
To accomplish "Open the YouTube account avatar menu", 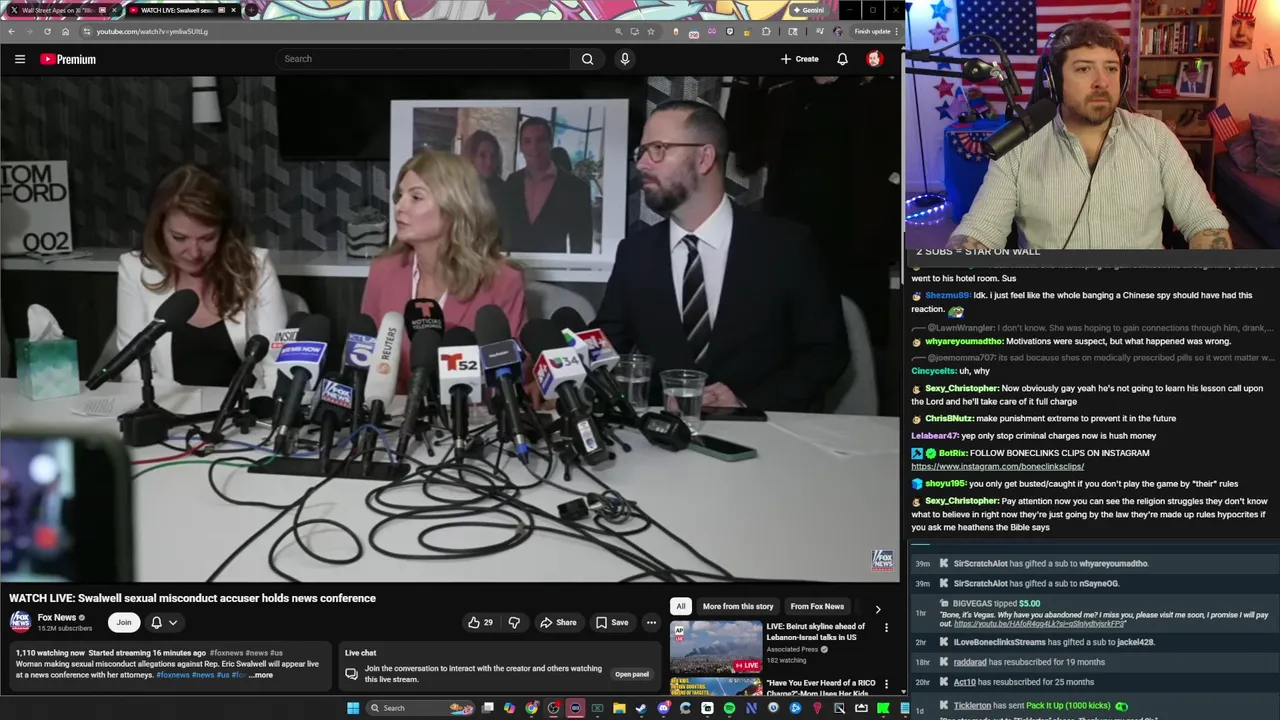I will click(874, 59).
